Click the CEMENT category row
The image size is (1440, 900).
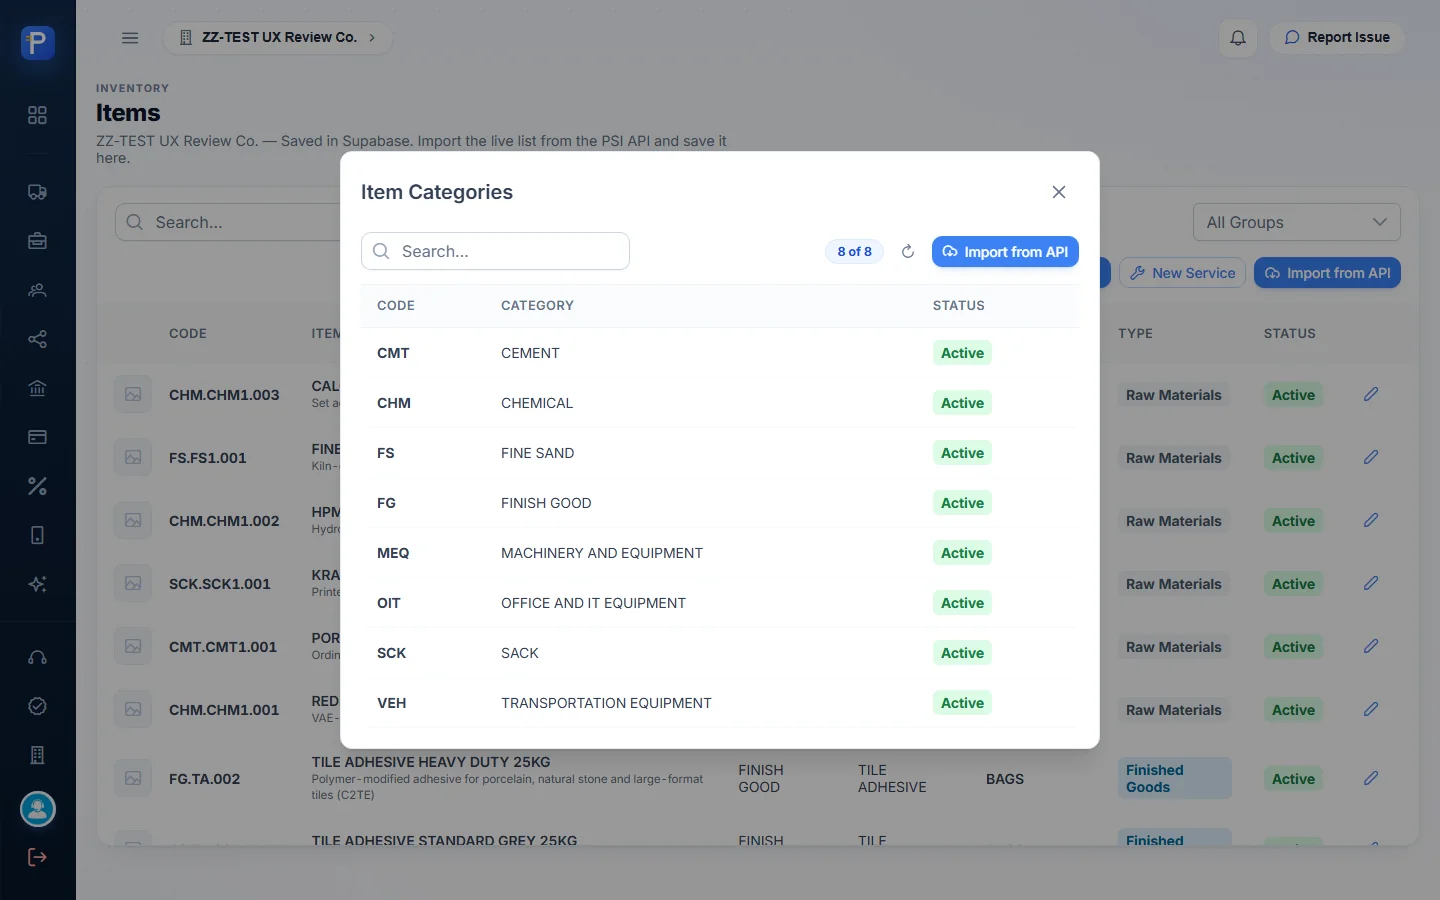click(x=719, y=353)
